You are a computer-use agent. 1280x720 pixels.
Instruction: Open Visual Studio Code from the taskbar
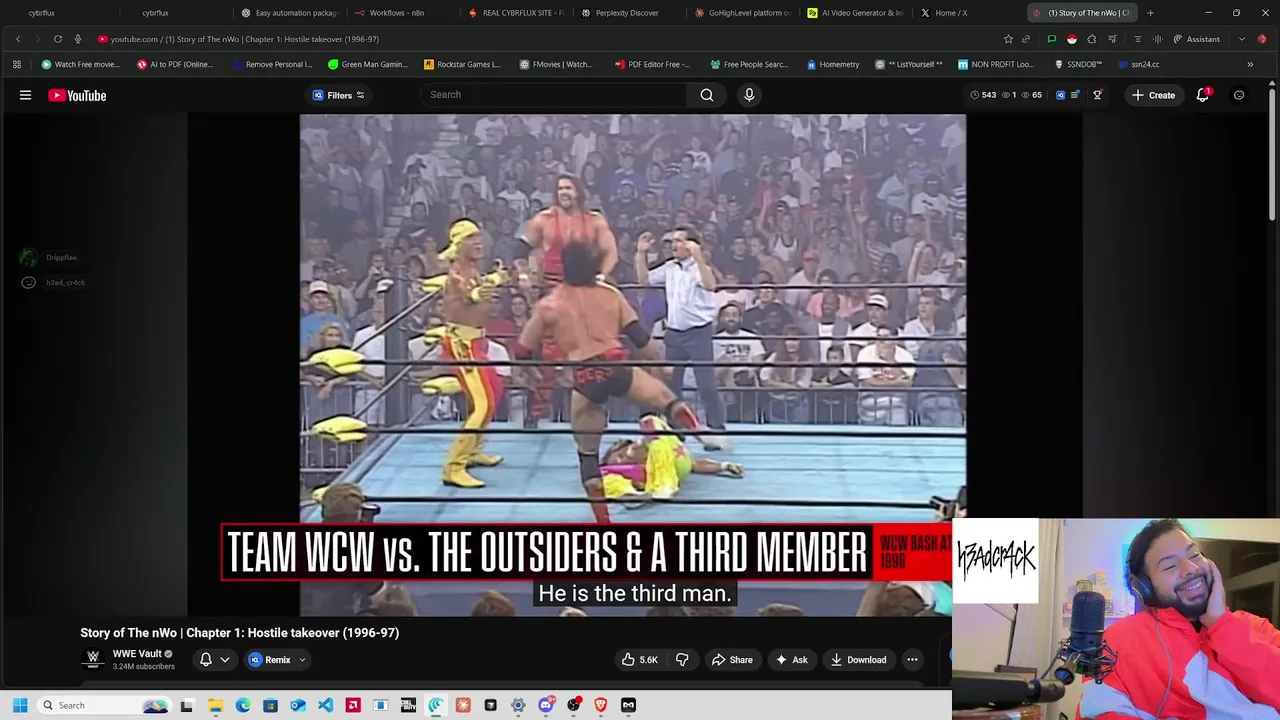(325, 705)
